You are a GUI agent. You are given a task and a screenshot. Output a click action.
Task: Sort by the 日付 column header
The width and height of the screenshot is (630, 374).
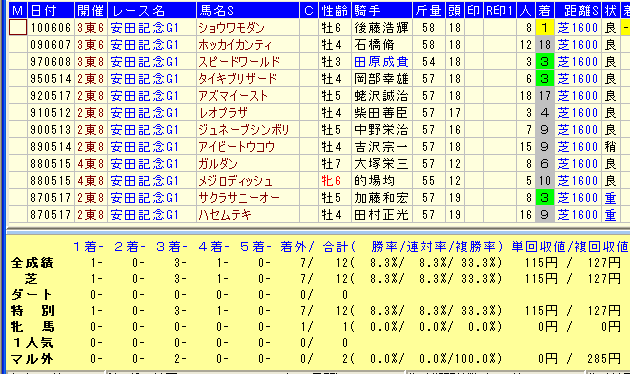pos(51,10)
